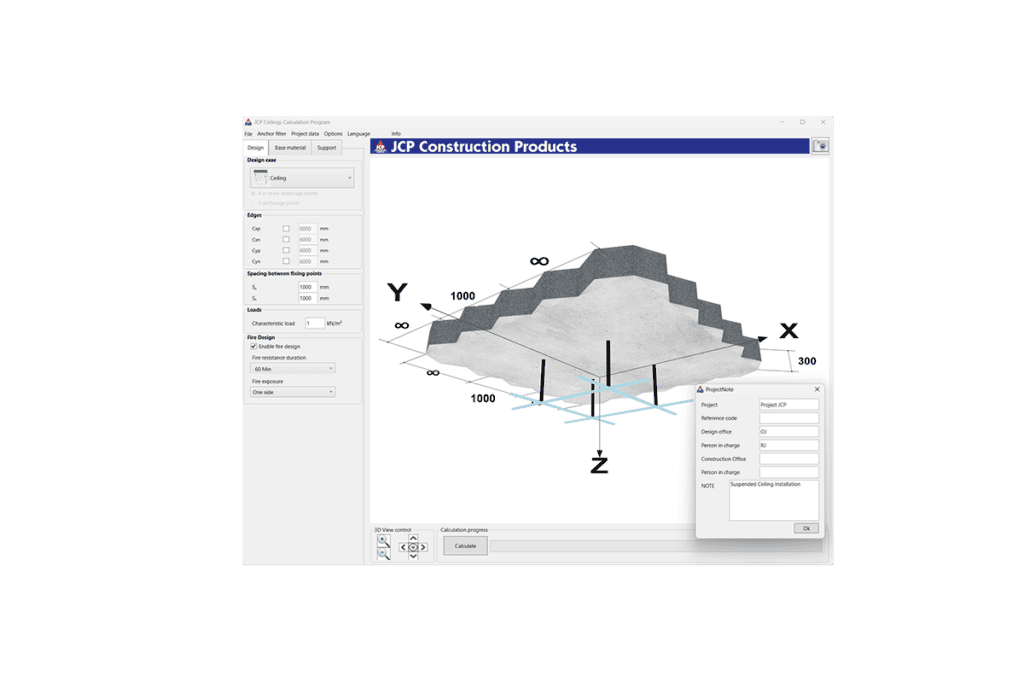
Task: Toggle Enable fire design checkbox
Action: (x=253, y=347)
